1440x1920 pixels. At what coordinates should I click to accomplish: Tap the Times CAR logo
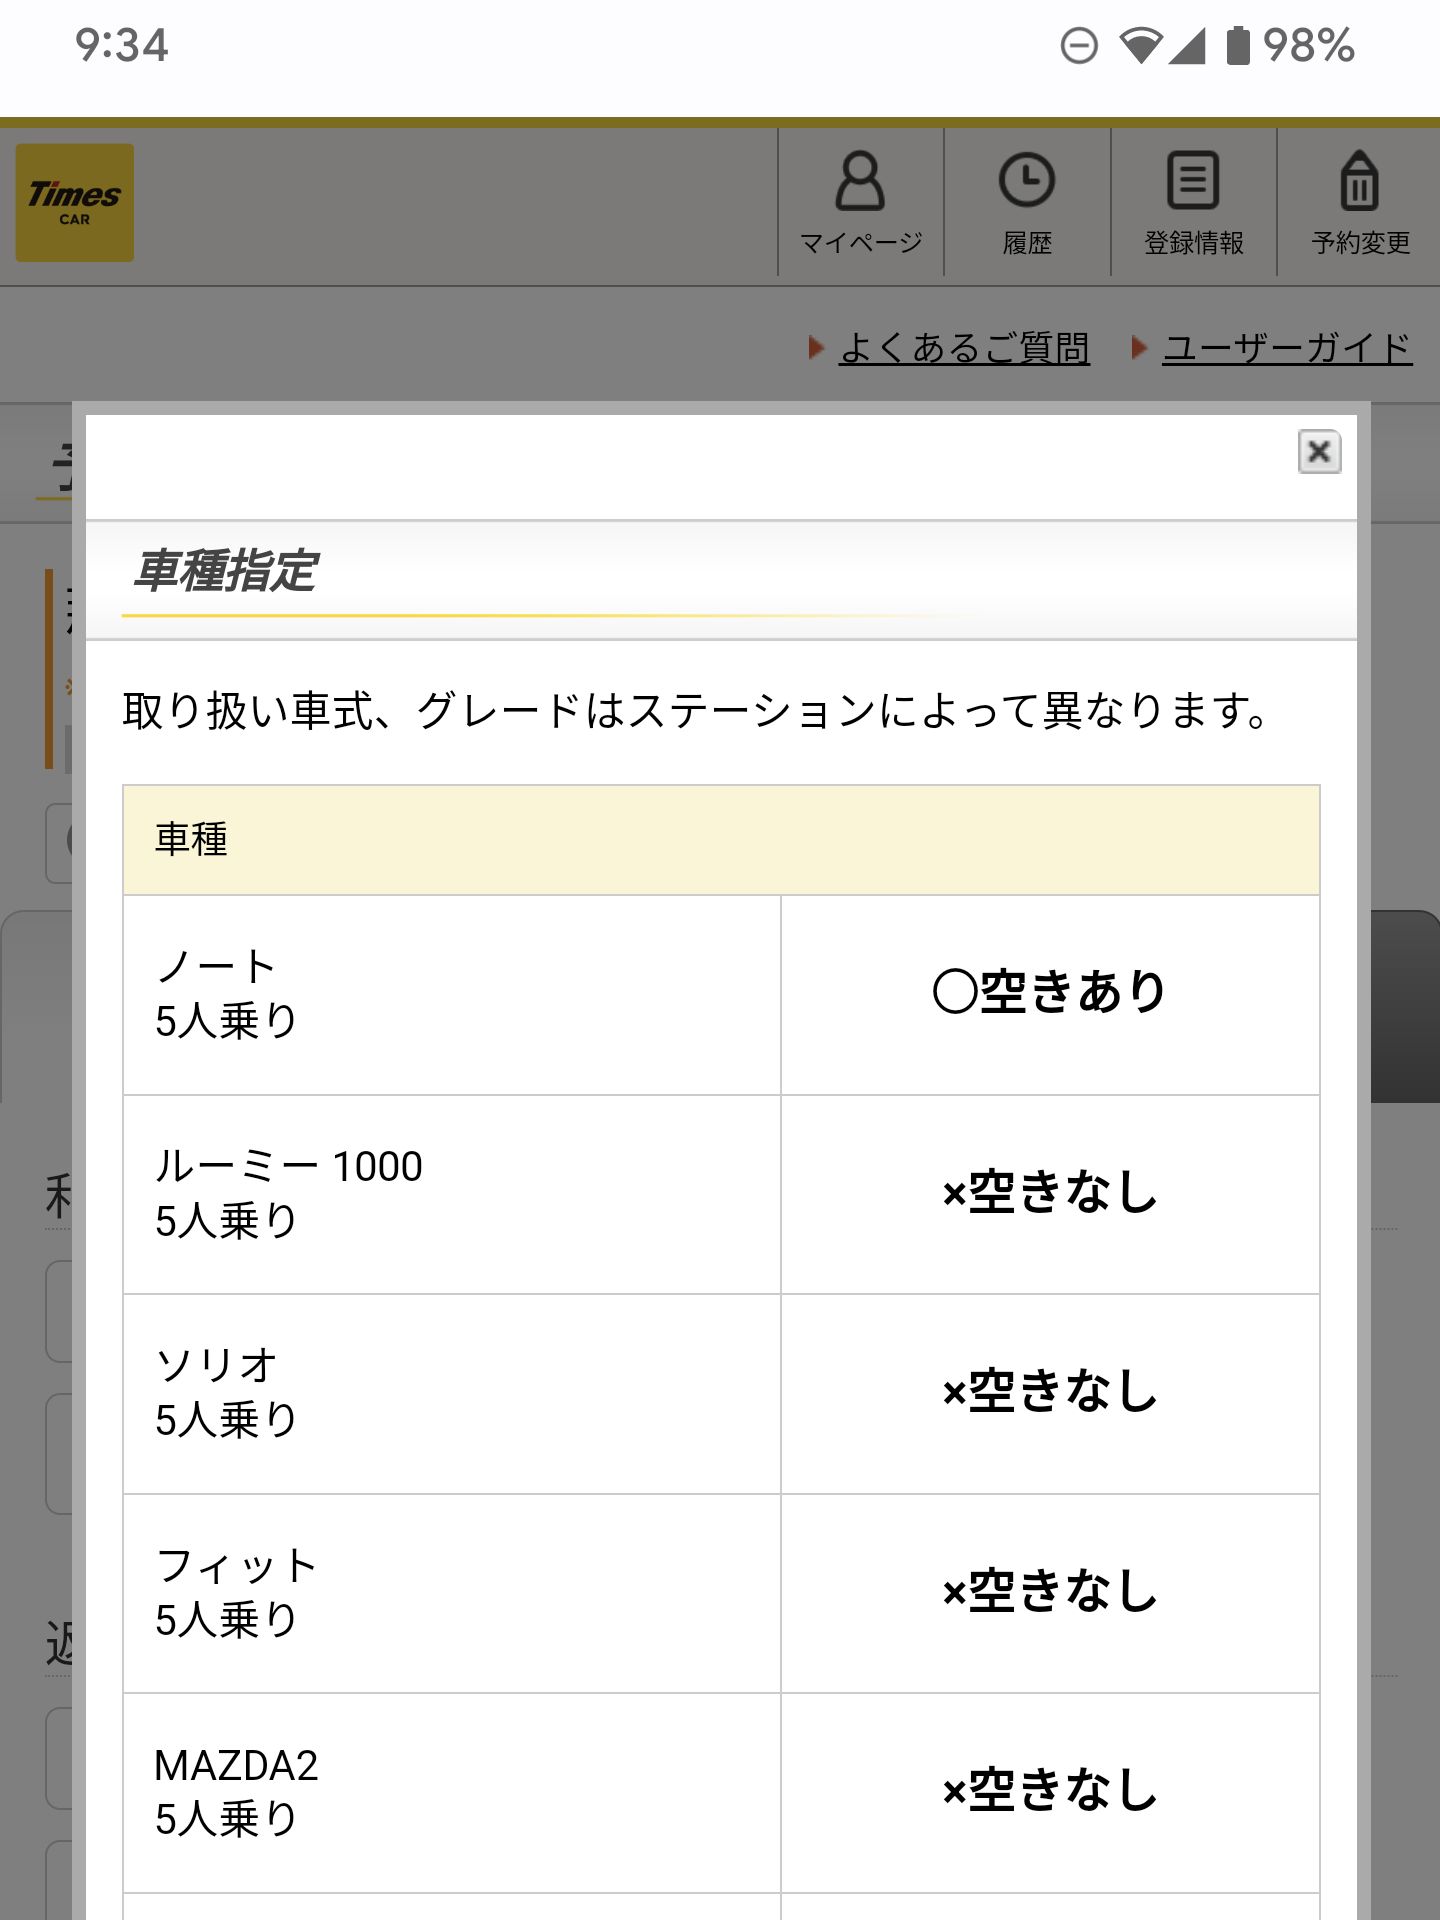pos(75,203)
